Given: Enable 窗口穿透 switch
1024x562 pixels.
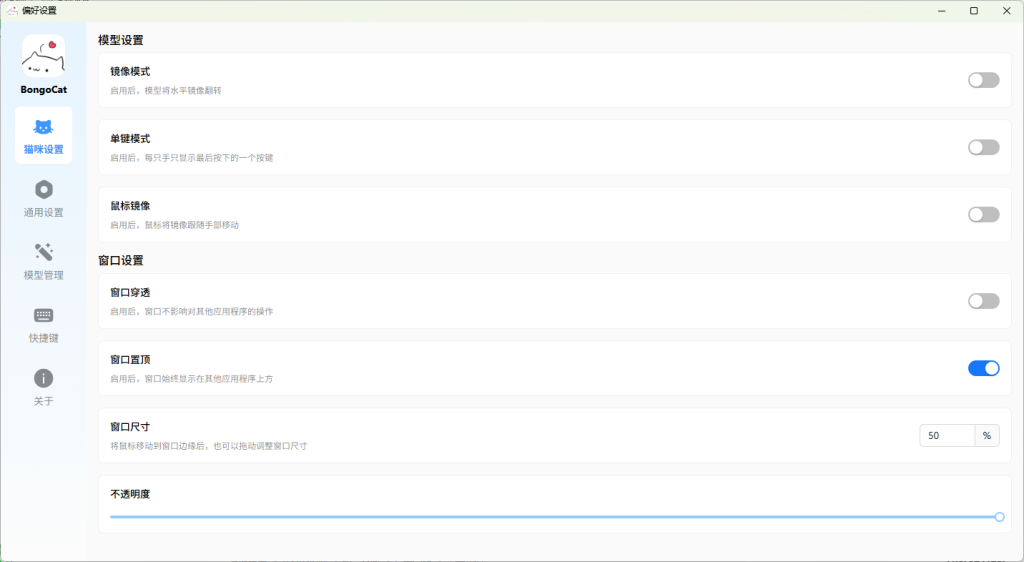Looking at the screenshot, I should coord(983,301).
